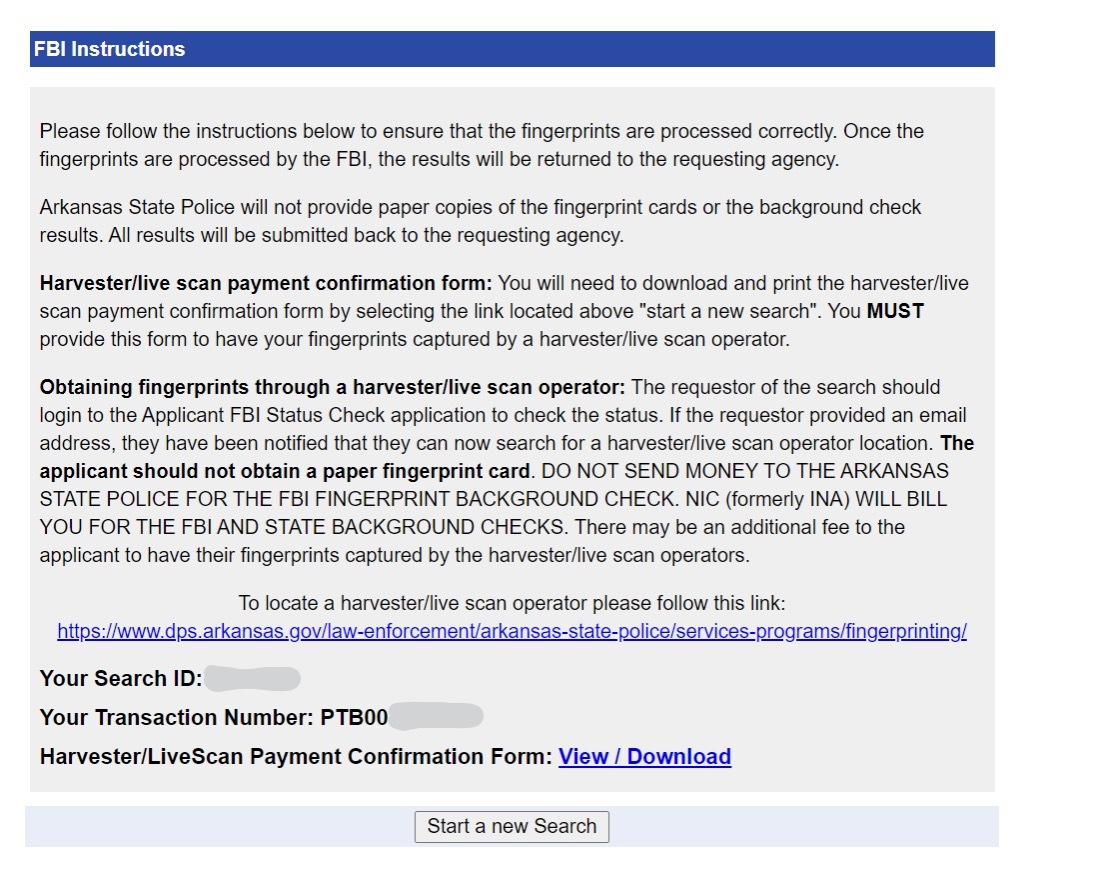
Task: Click the Arkansas State Police paper copies paragraph
Action: click(480, 219)
